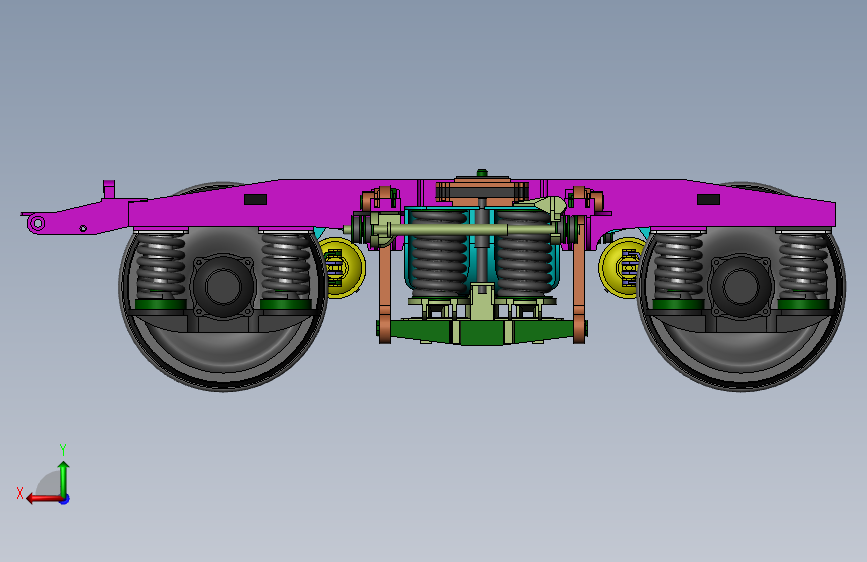Pick the right wheel's axle box cover
This screenshot has width=867, height=562.
[740, 286]
